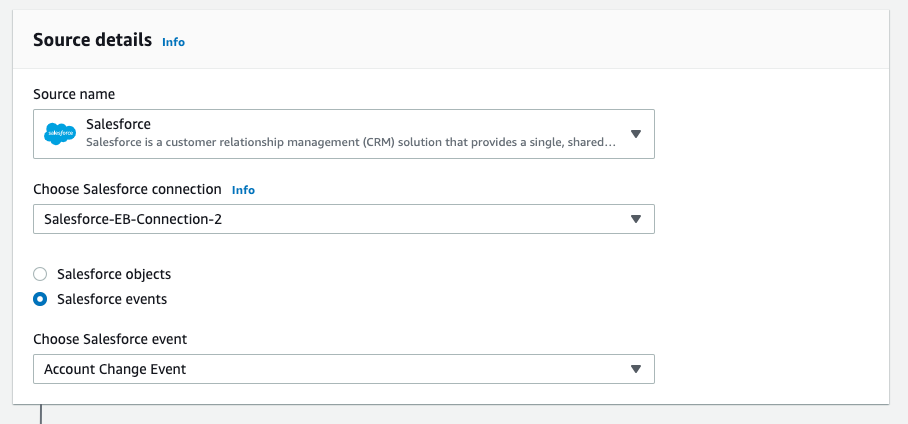Open Info link beside Choose Salesforce connection
This screenshot has width=908, height=424.
pyautogui.click(x=243, y=189)
